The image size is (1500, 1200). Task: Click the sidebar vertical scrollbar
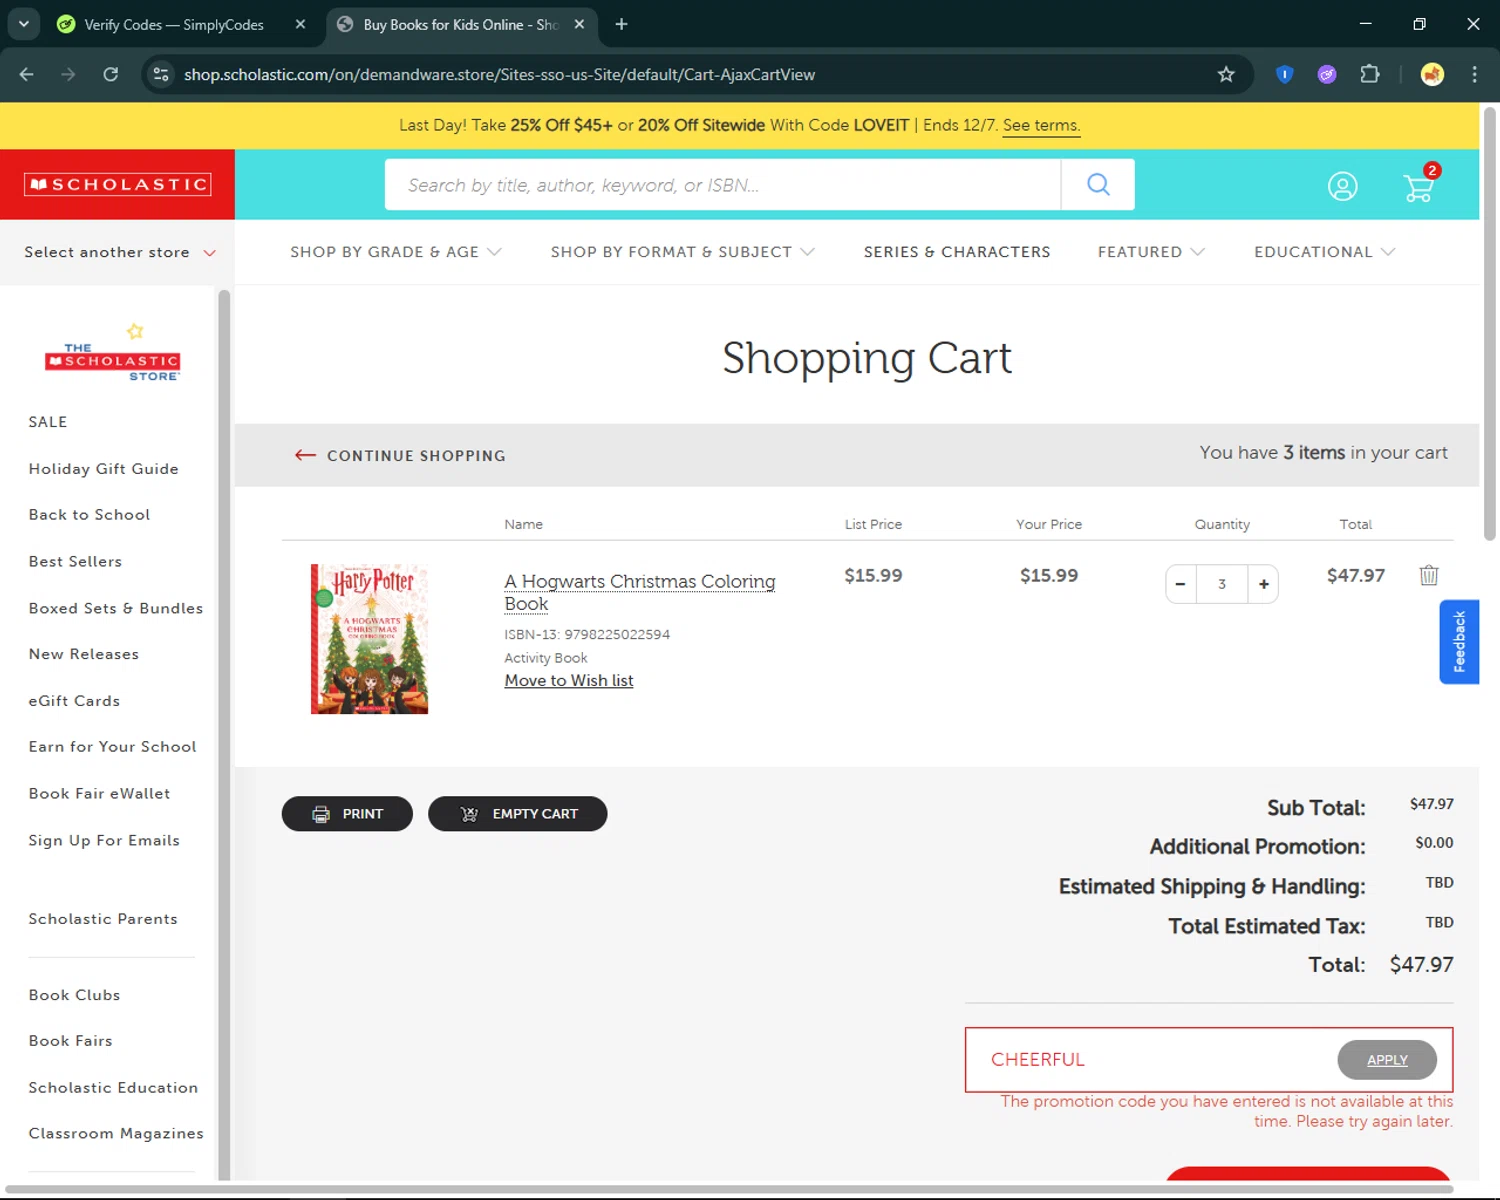point(224,735)
